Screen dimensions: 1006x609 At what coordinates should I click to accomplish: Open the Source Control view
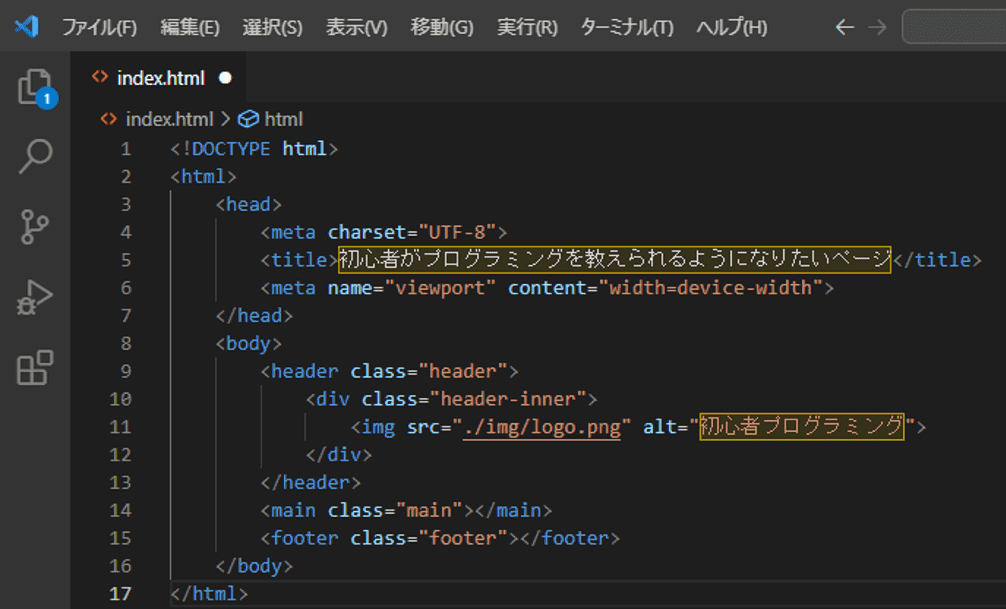coord(35,227)
